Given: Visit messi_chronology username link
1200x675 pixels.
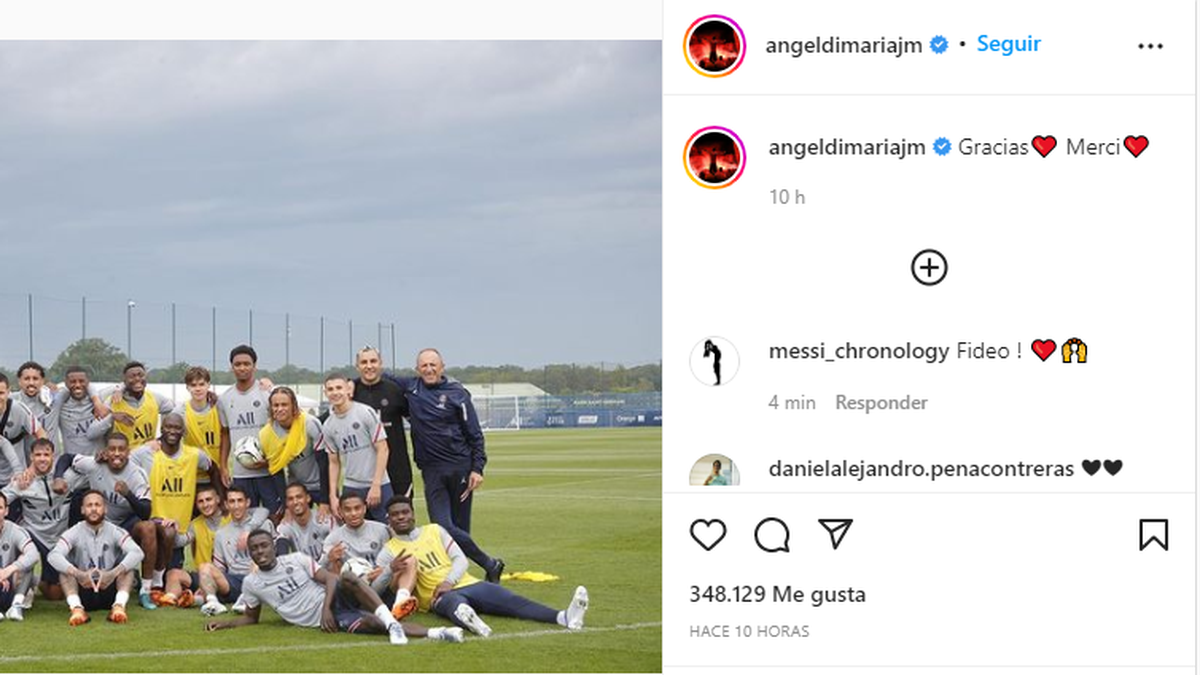Looking at the screenshot, I should pyautogui.click(x=859, y=351).
